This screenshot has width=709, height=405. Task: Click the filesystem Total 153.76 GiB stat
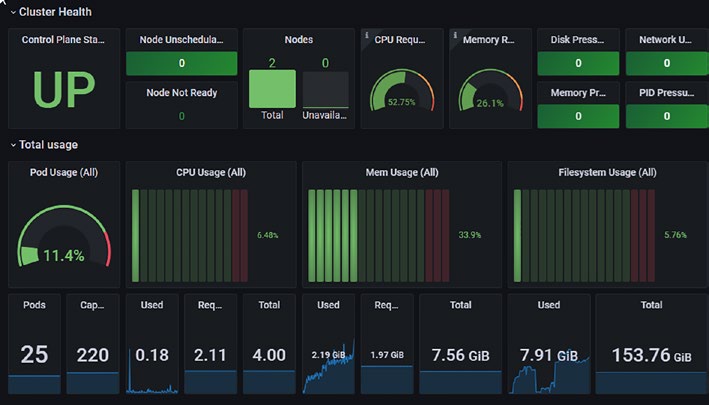click(651, 355)
